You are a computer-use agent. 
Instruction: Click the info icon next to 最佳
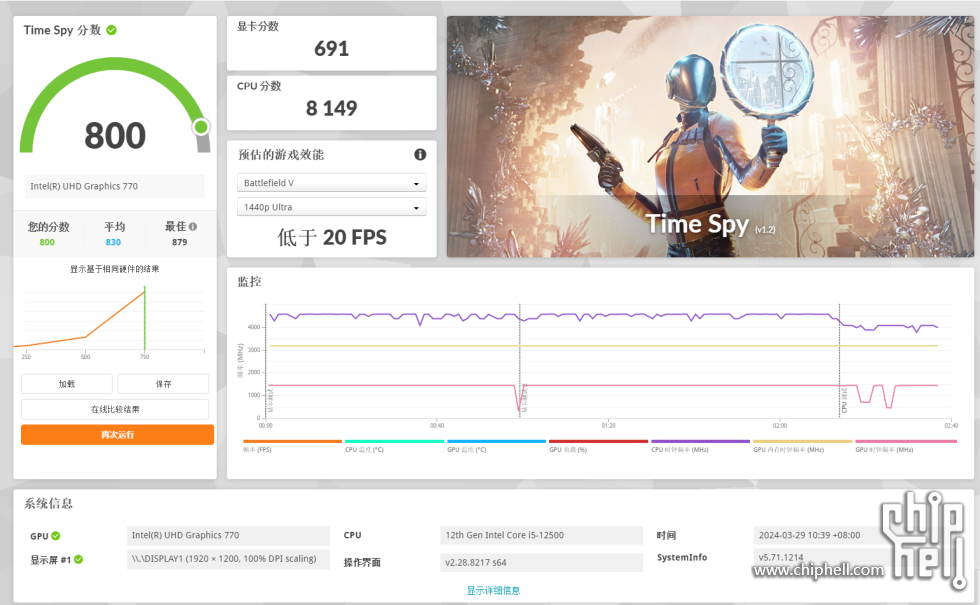click(x=192, y=226)
